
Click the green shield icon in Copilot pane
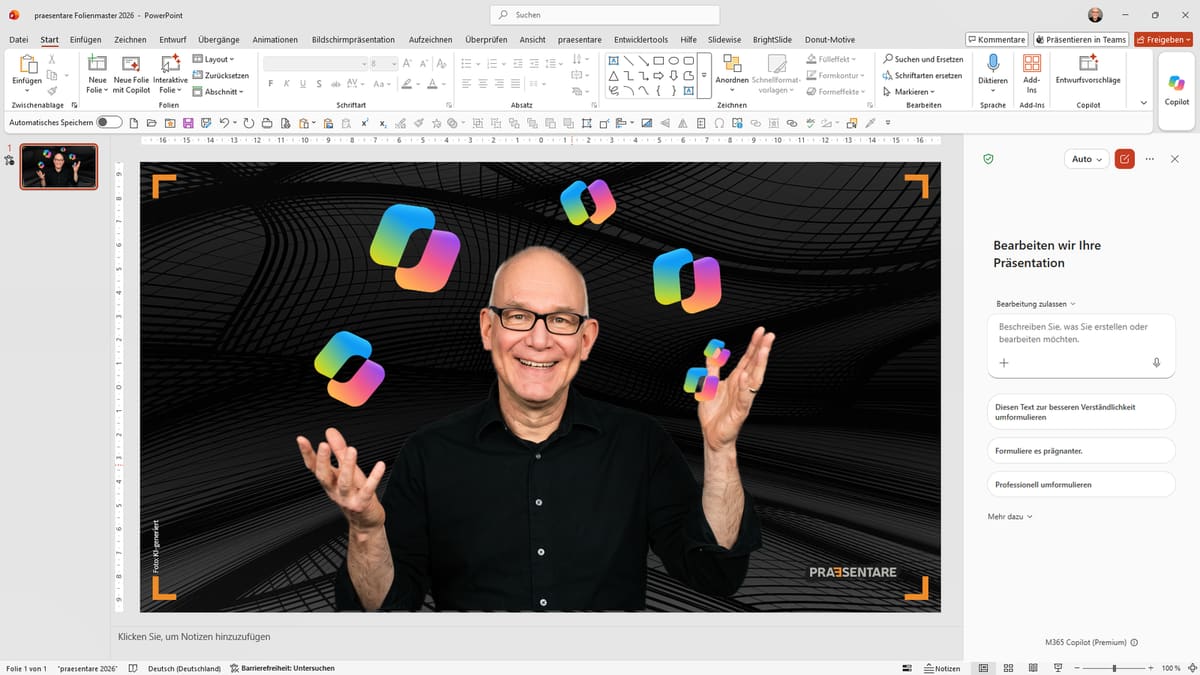tap(988, 159)
